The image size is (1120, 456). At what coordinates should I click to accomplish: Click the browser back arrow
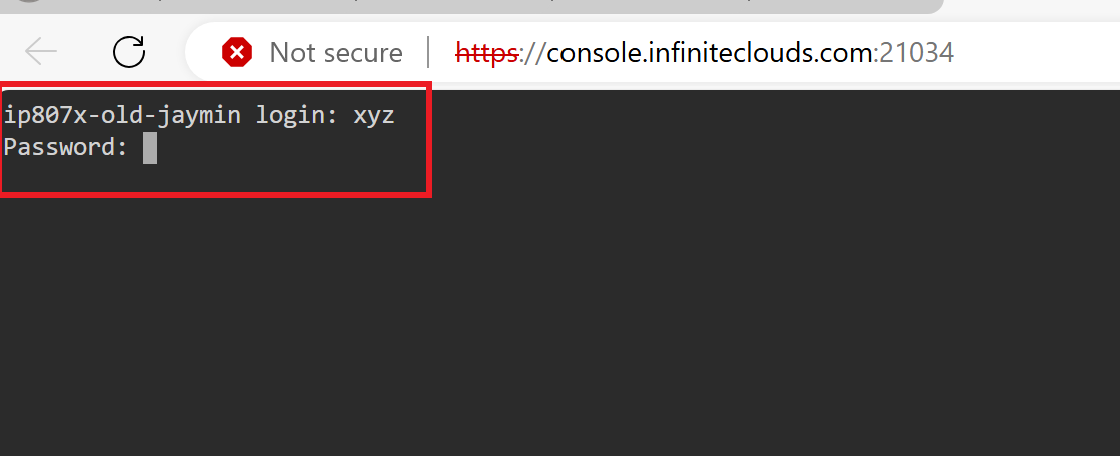(41, 52)
